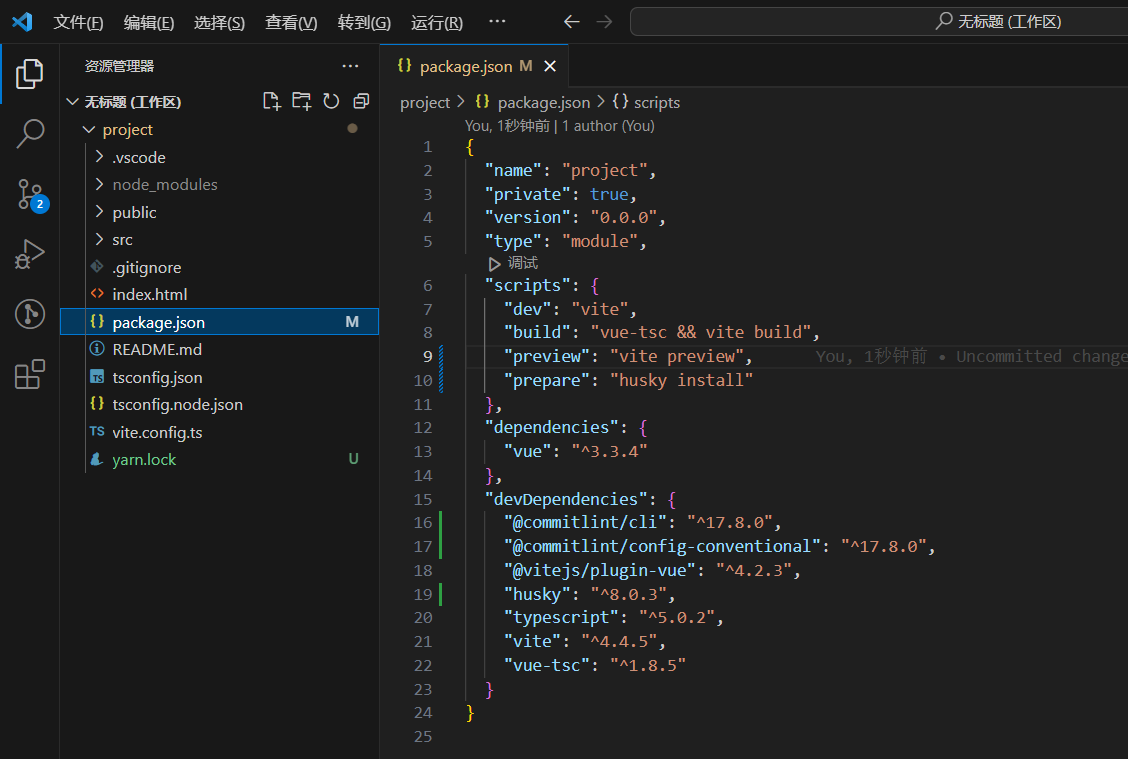This screenshot has width=1128, height=759.
Task: Open the Search view in activity bar
Action: point(29,134)
